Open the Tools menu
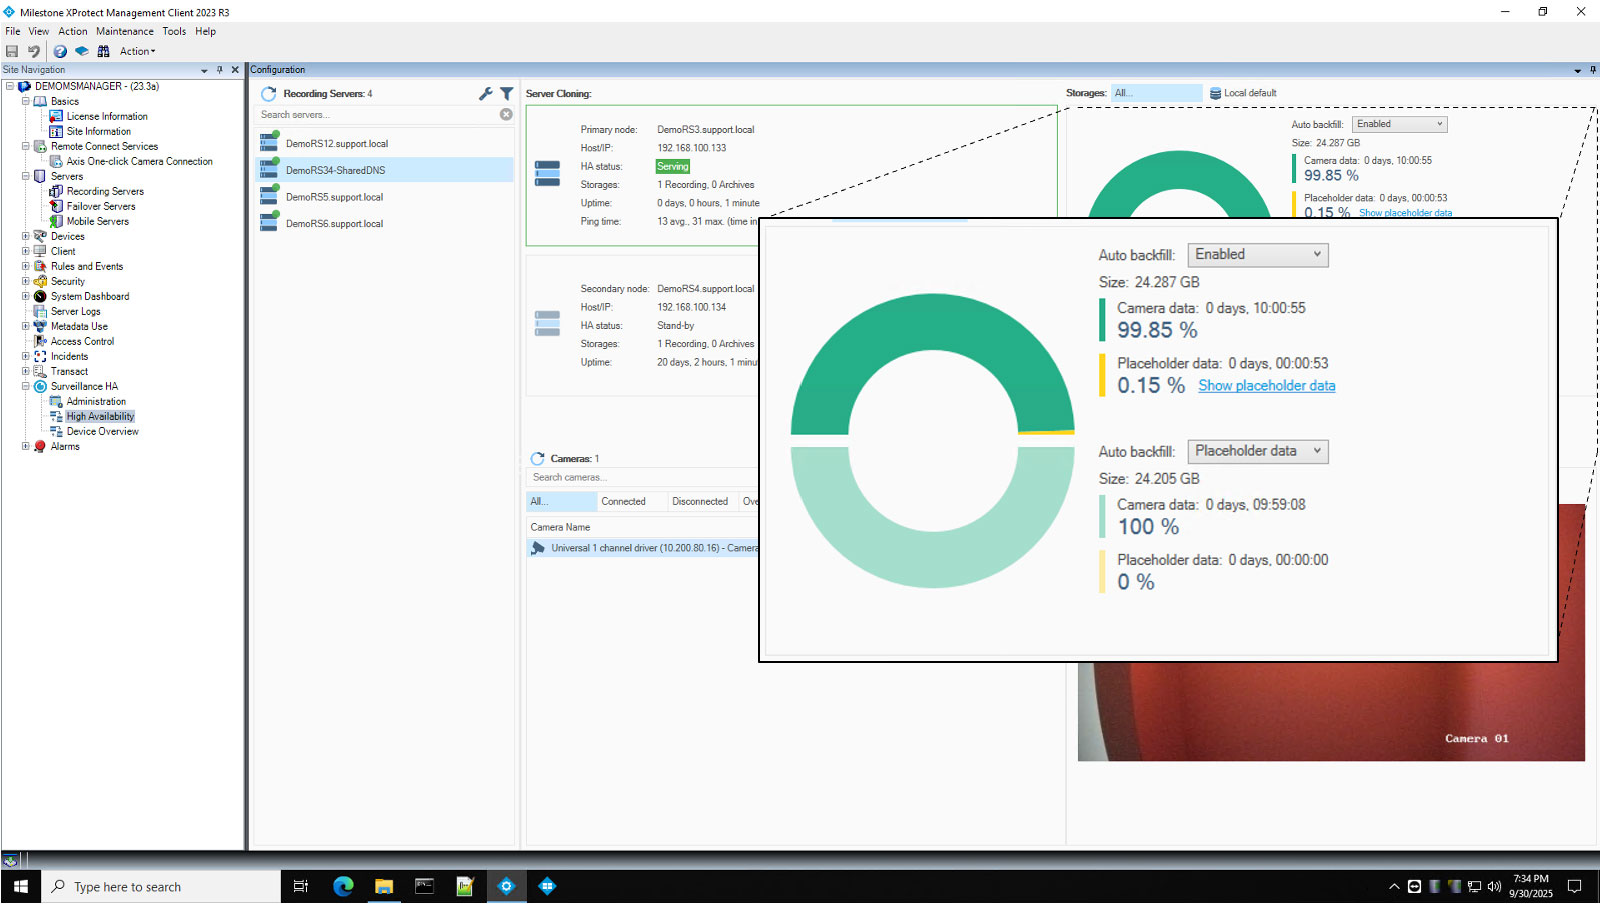This screenshot has height=904, width=1600. pyautogui.click(x=174, y=31)
